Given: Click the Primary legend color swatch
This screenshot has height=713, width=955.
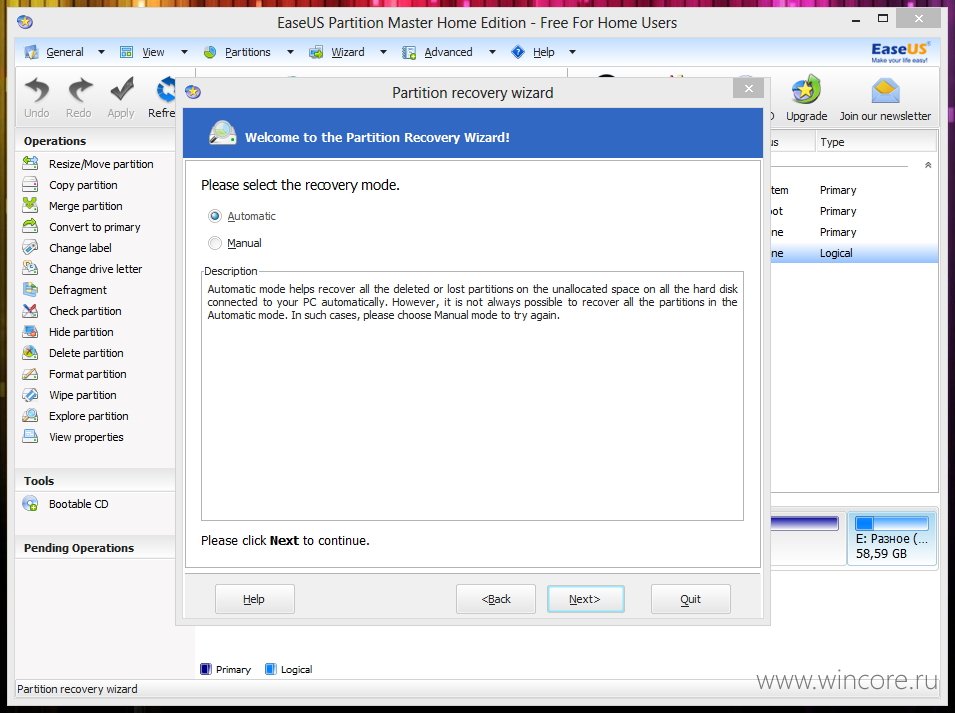Looking at the screenshot, I should coord(206,669).
